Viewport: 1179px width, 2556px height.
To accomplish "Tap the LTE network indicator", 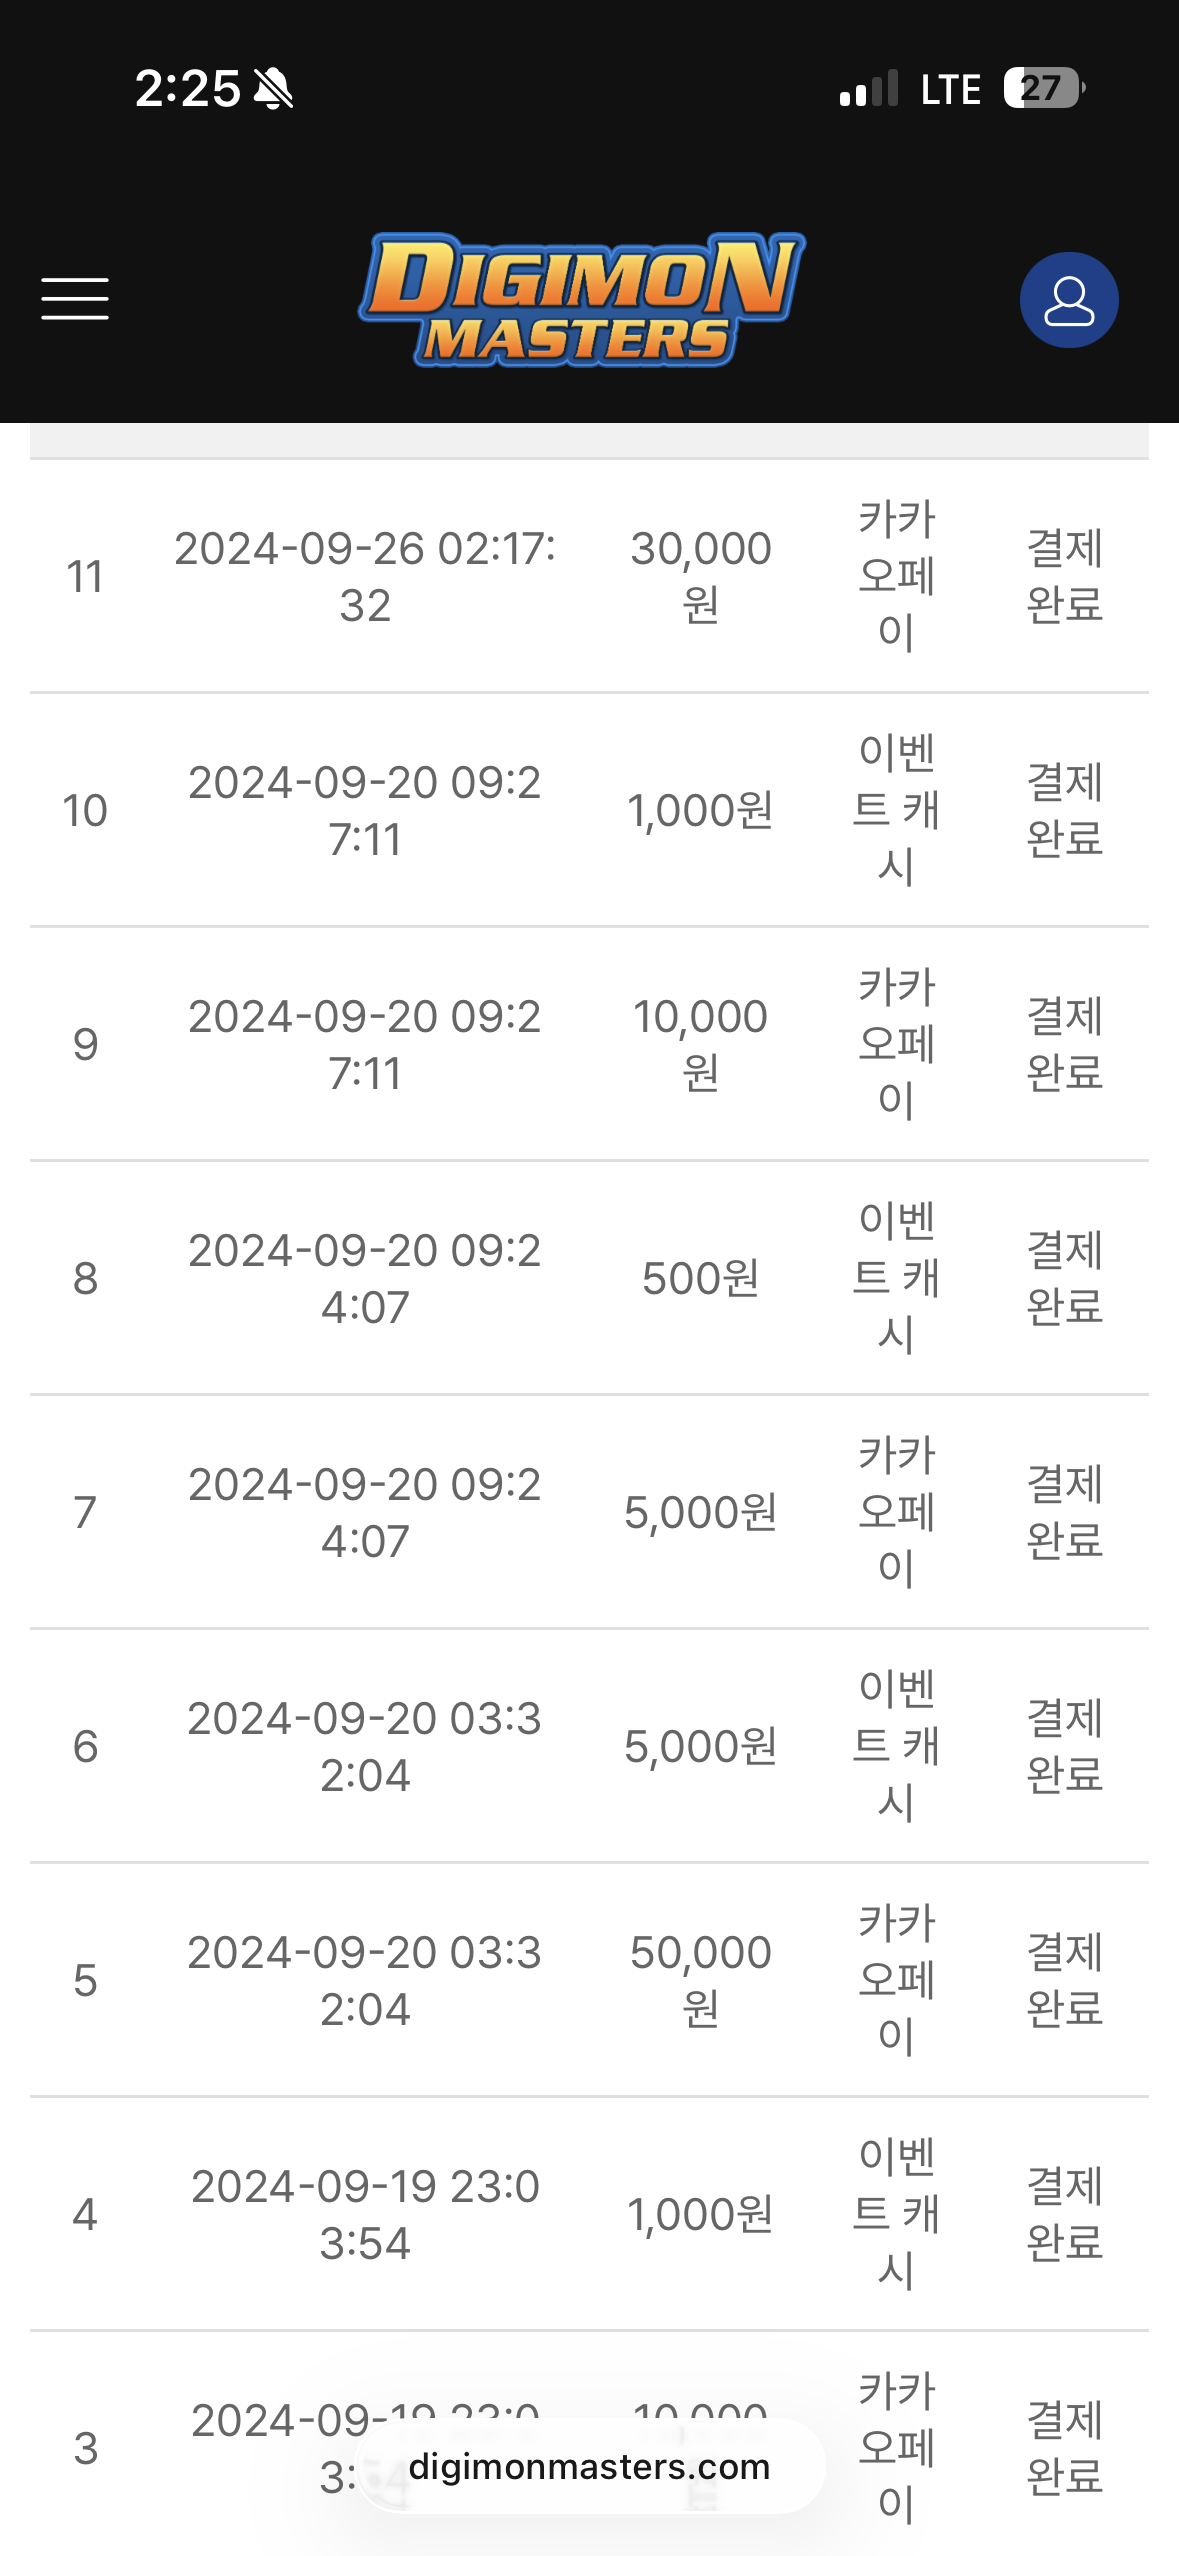I will click(x=950, y=89).
